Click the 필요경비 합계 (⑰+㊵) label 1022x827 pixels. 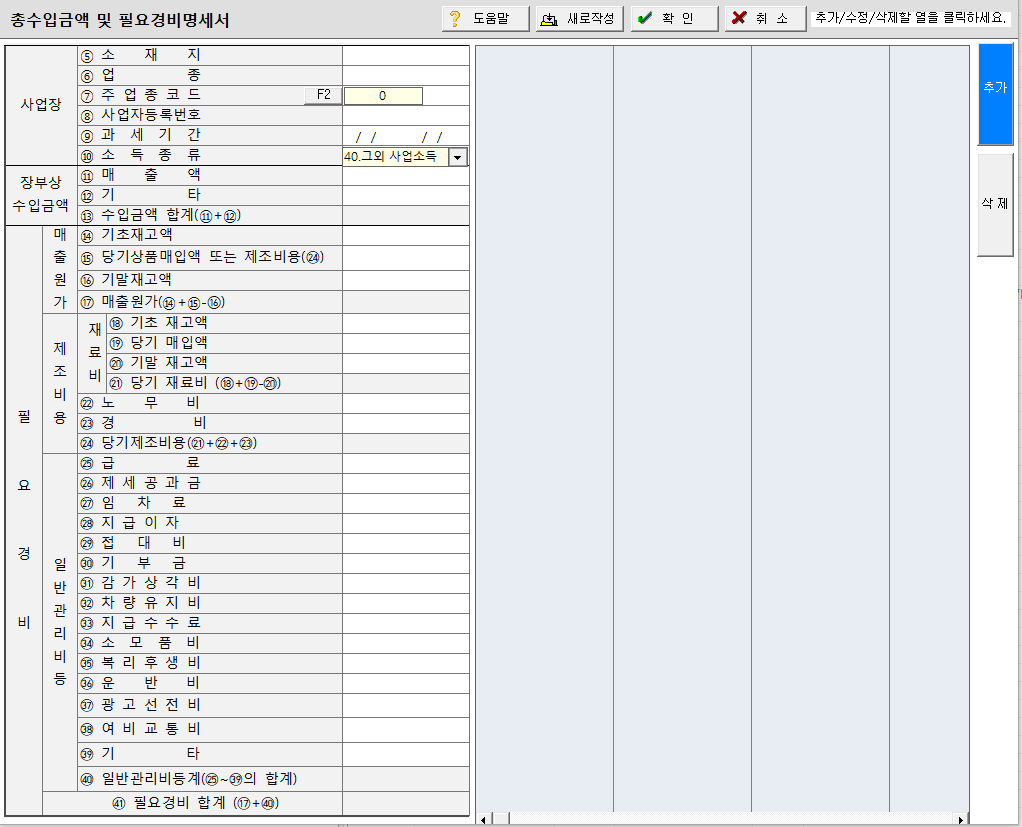point(196,804)
